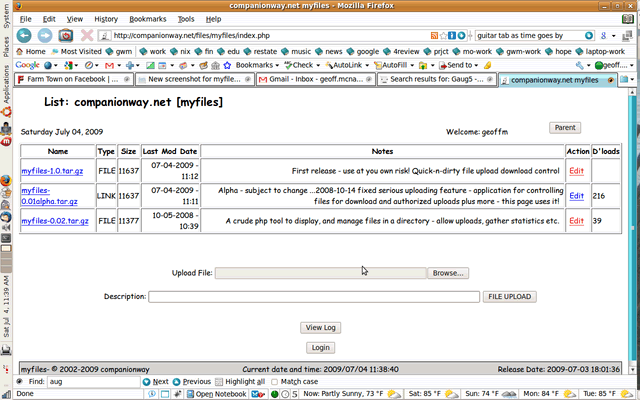This screenshot has height=400, width=640.
Task: Click the Login button
Action: (x=320, y=348)
